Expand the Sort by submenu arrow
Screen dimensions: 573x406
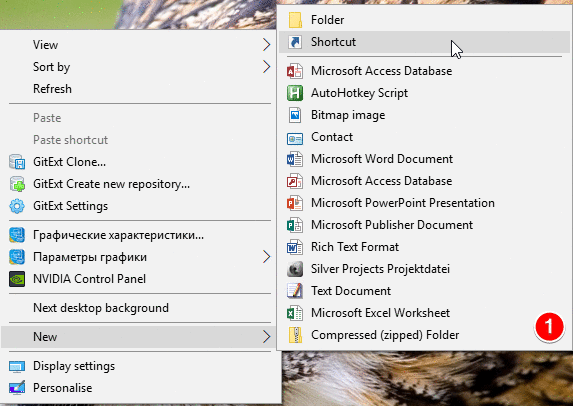coord(266,67)
